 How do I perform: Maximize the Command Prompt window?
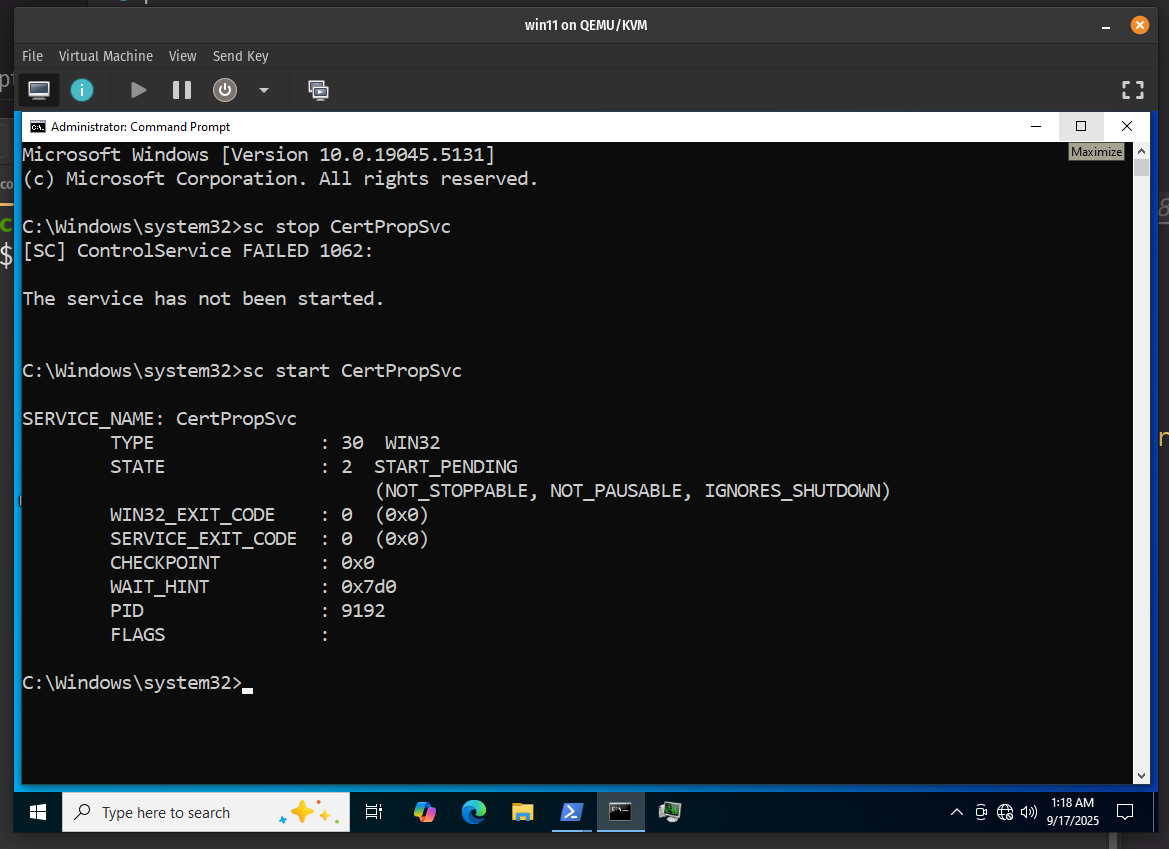click(1081, 127)
